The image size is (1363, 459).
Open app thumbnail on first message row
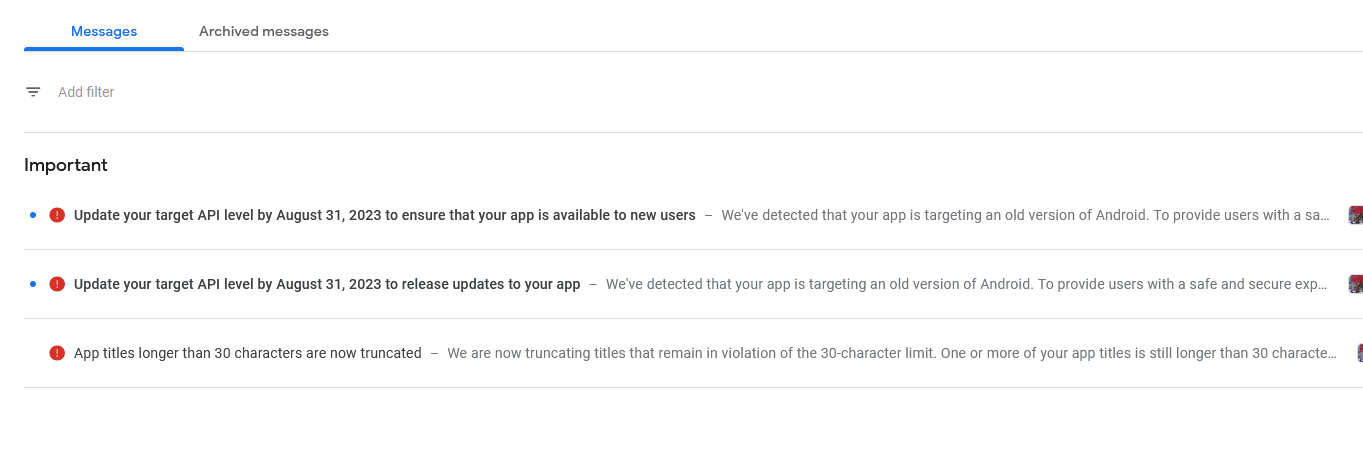tap(1355, 215)
